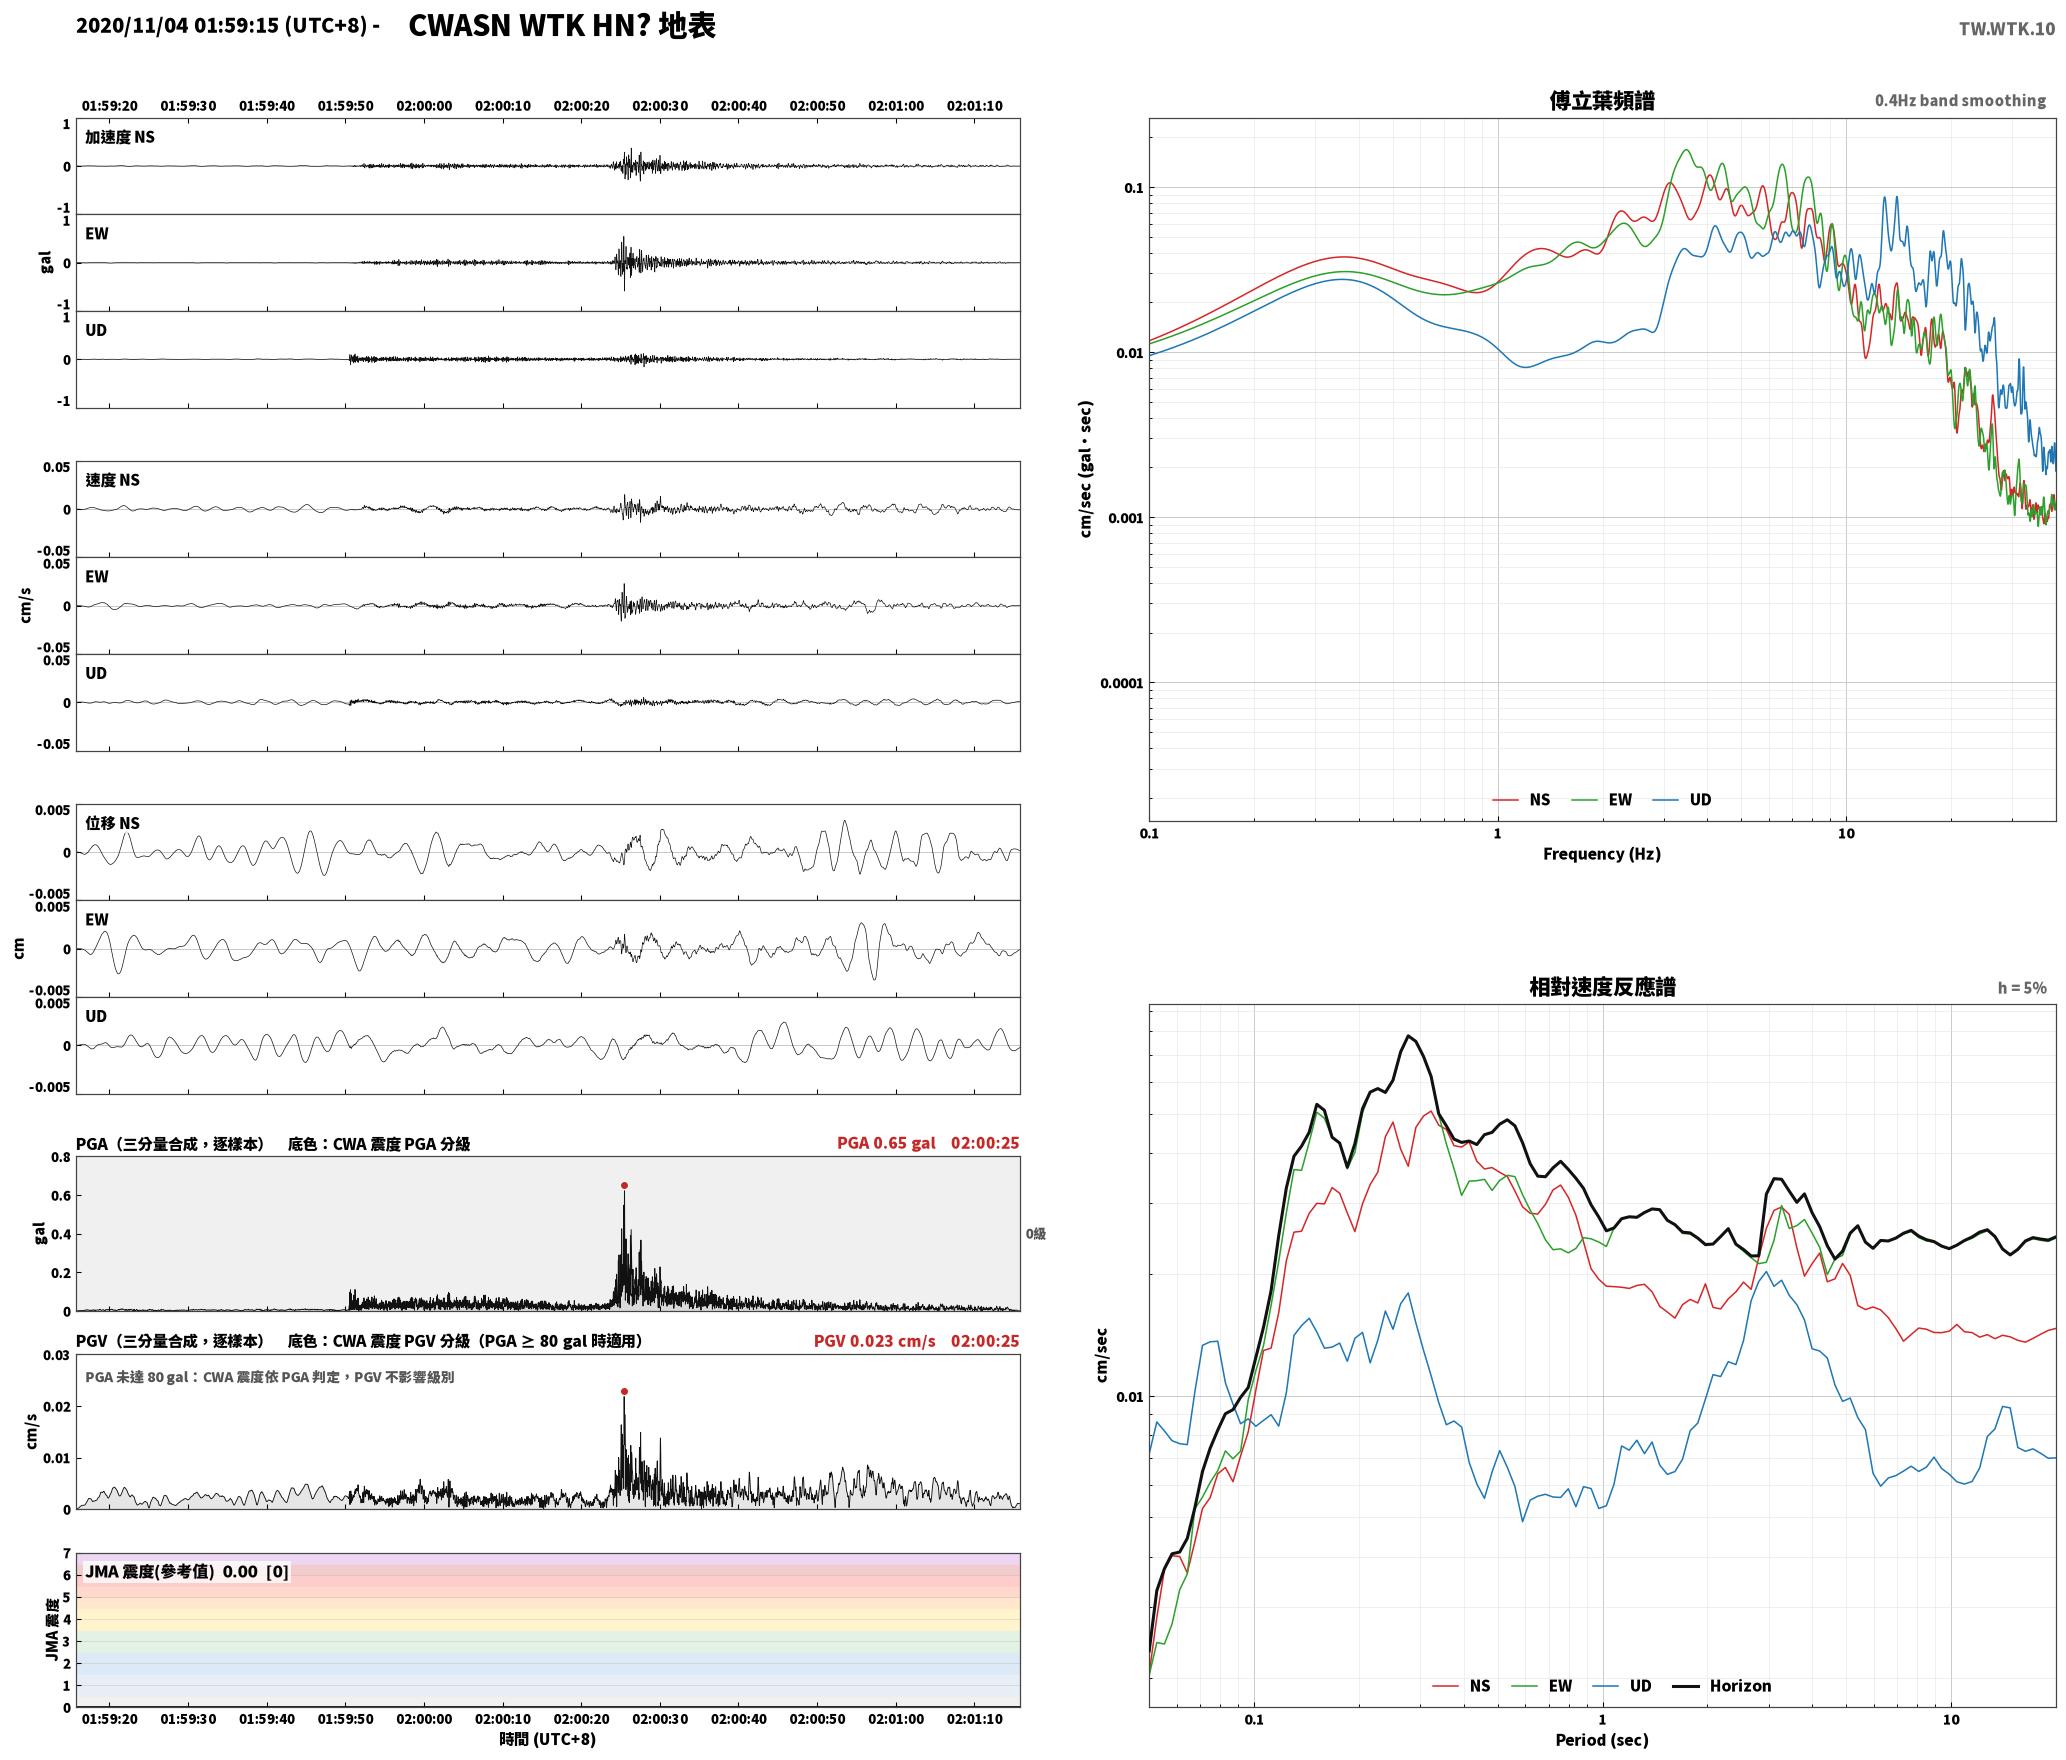Click the 傅立葉頻譜 chart title
Image resolution: width=2066 pixels, height=1760 pixels.
[1601, 101]
